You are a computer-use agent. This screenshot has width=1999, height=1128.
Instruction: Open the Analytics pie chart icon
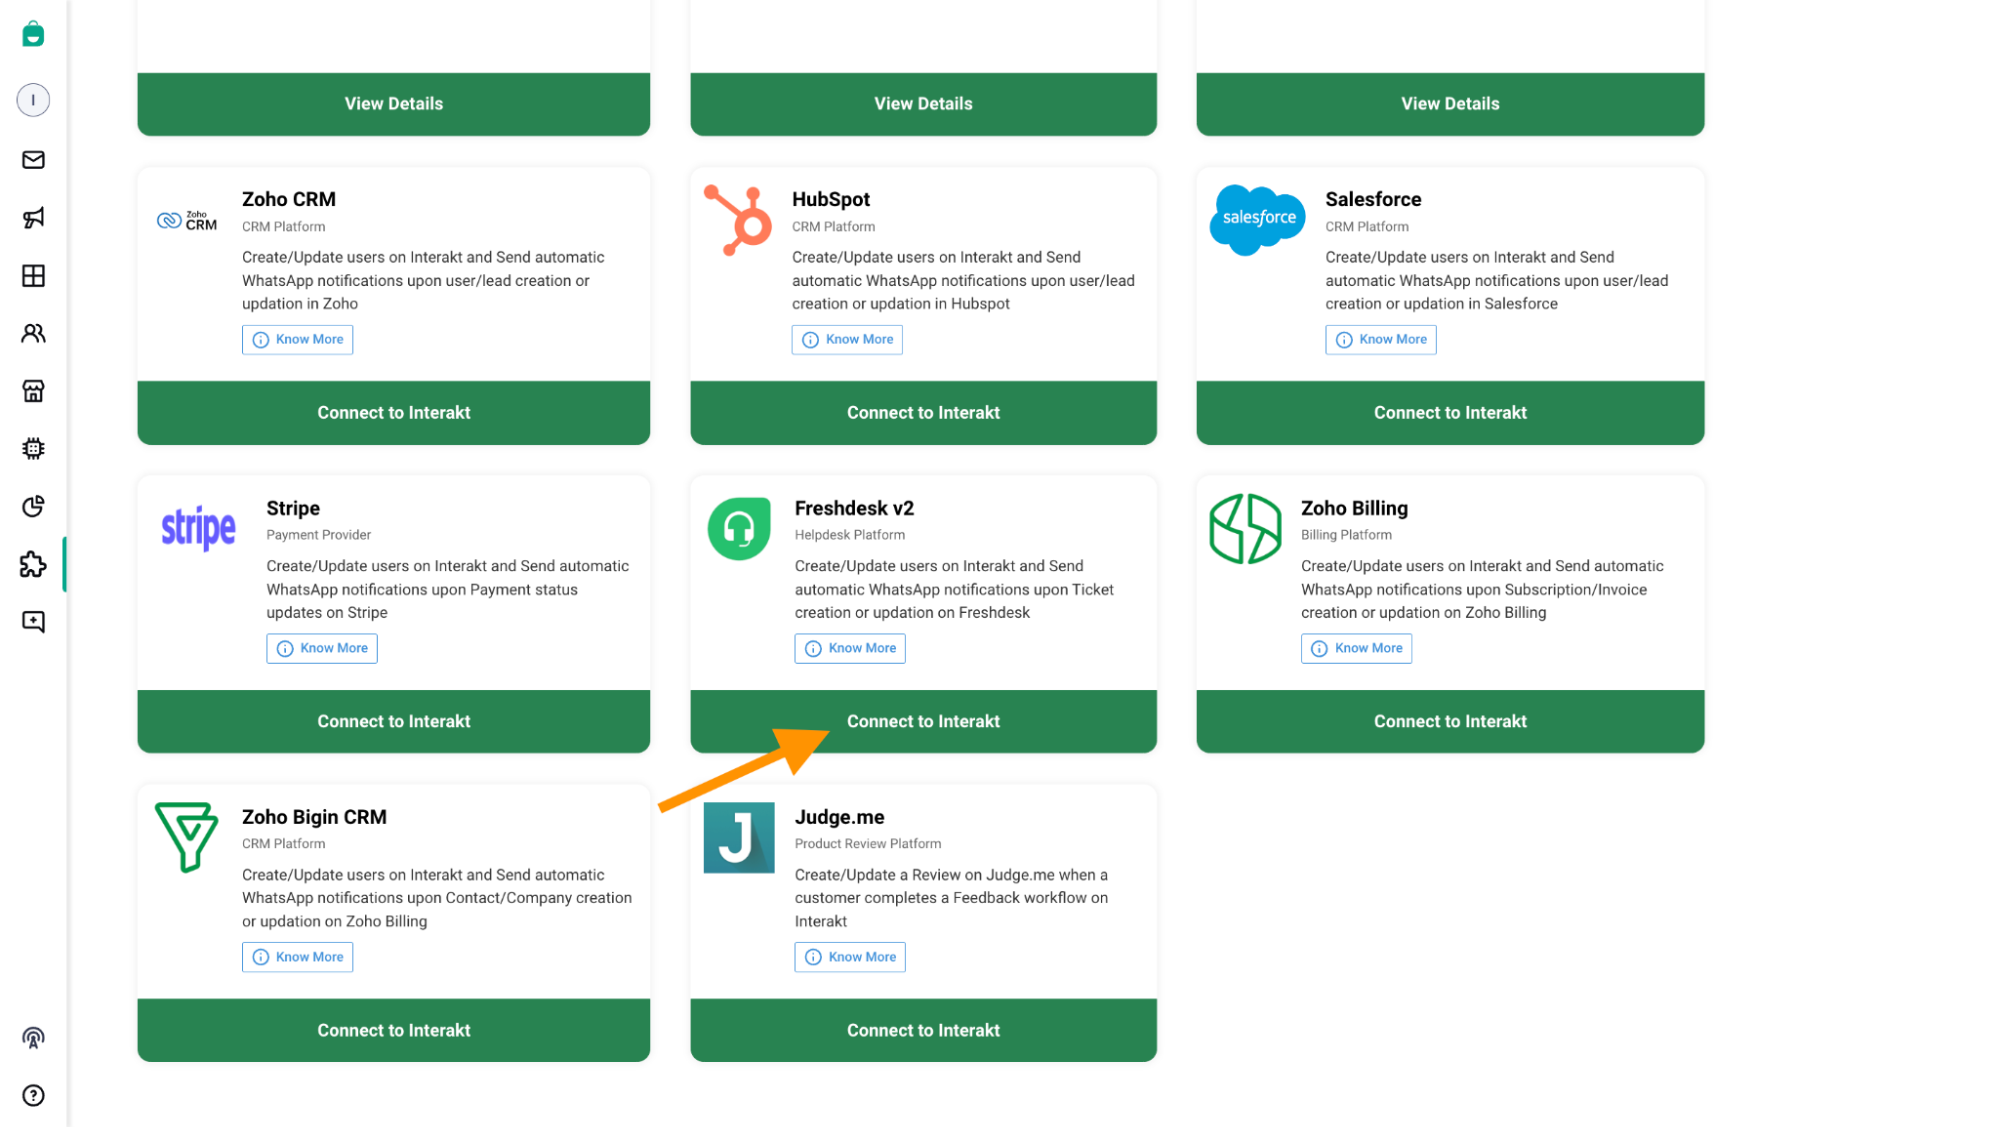(x=33, y=506)
